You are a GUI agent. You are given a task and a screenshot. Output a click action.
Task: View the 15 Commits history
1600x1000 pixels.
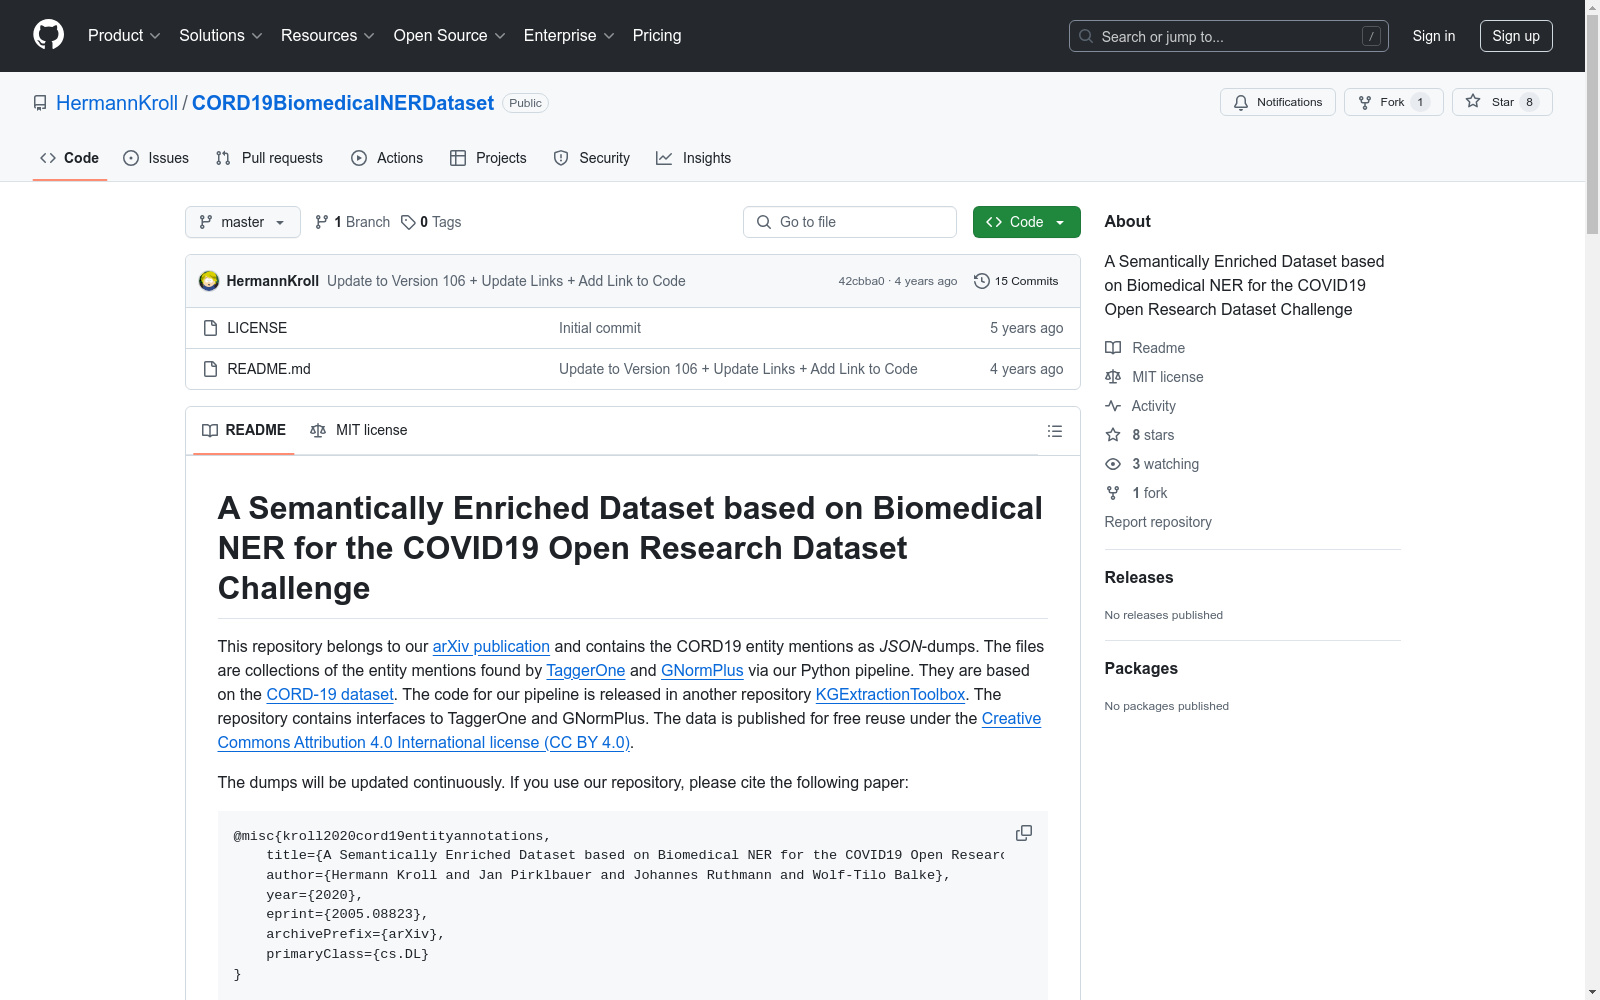(1016, 281)
